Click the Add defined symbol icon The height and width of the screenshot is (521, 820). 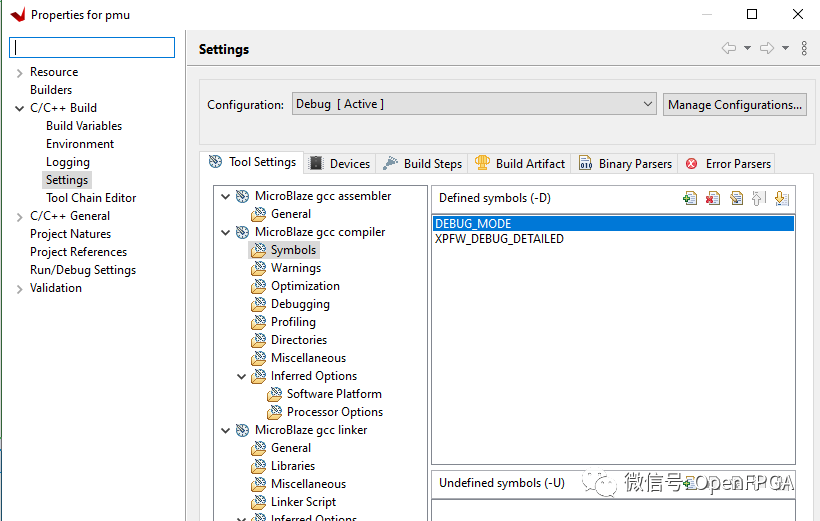(690, 198)
